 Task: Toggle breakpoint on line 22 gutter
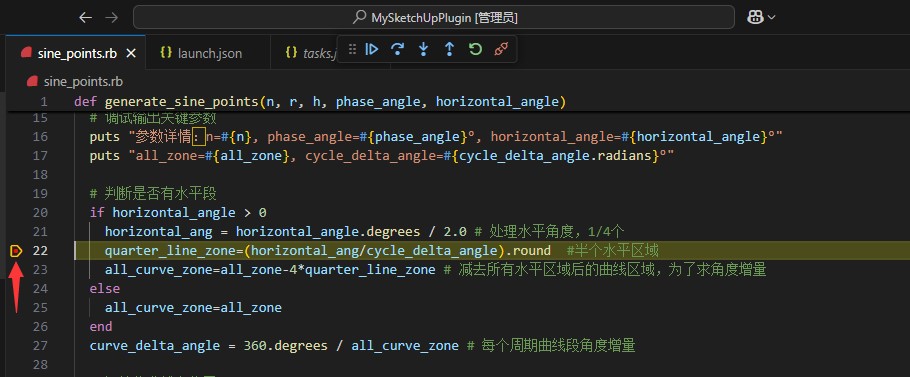(x=16, y=251)
